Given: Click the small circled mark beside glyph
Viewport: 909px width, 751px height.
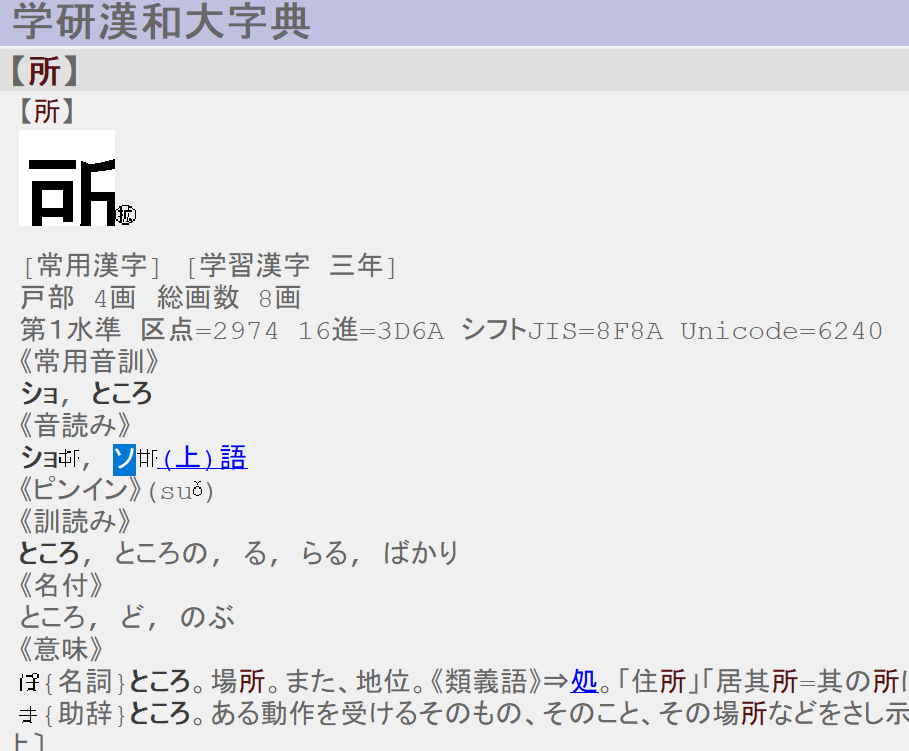Looking at the screenshot, I should click(126, 215).
